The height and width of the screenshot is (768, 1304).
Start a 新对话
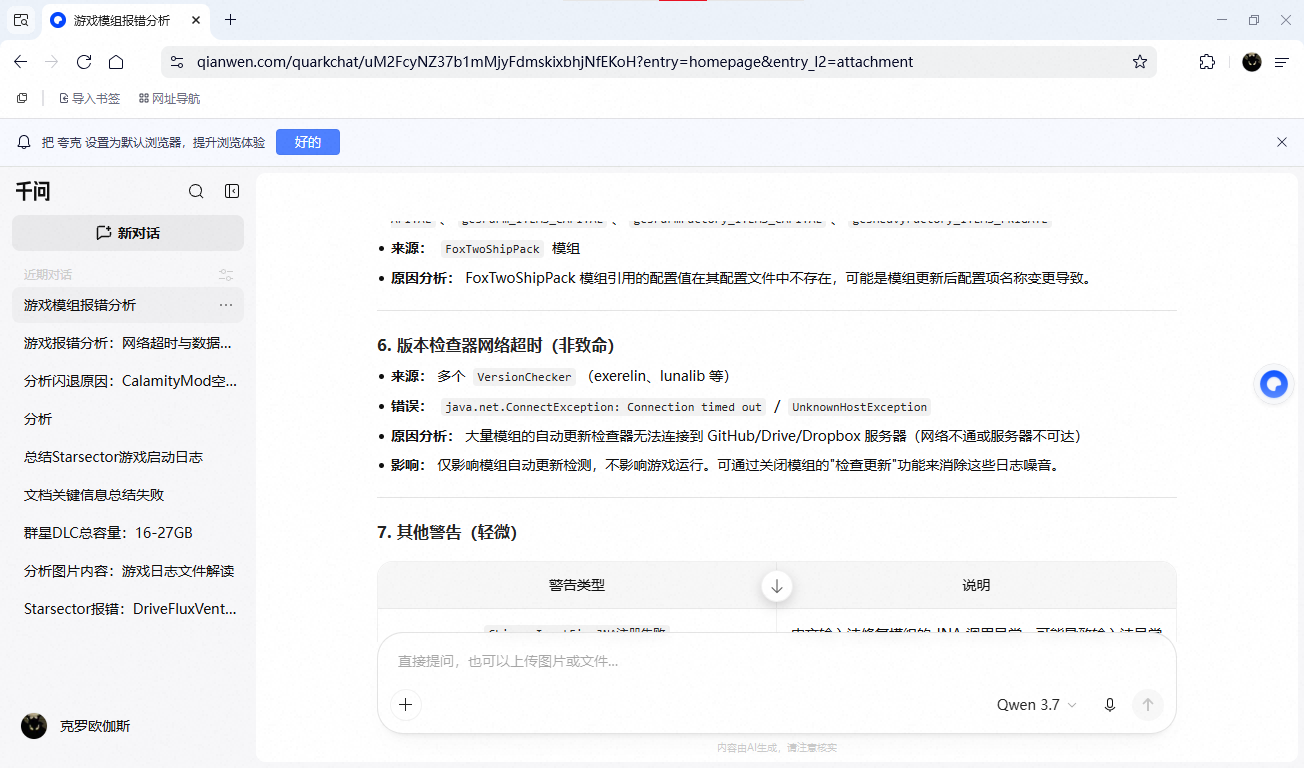(x=128, y=233)
